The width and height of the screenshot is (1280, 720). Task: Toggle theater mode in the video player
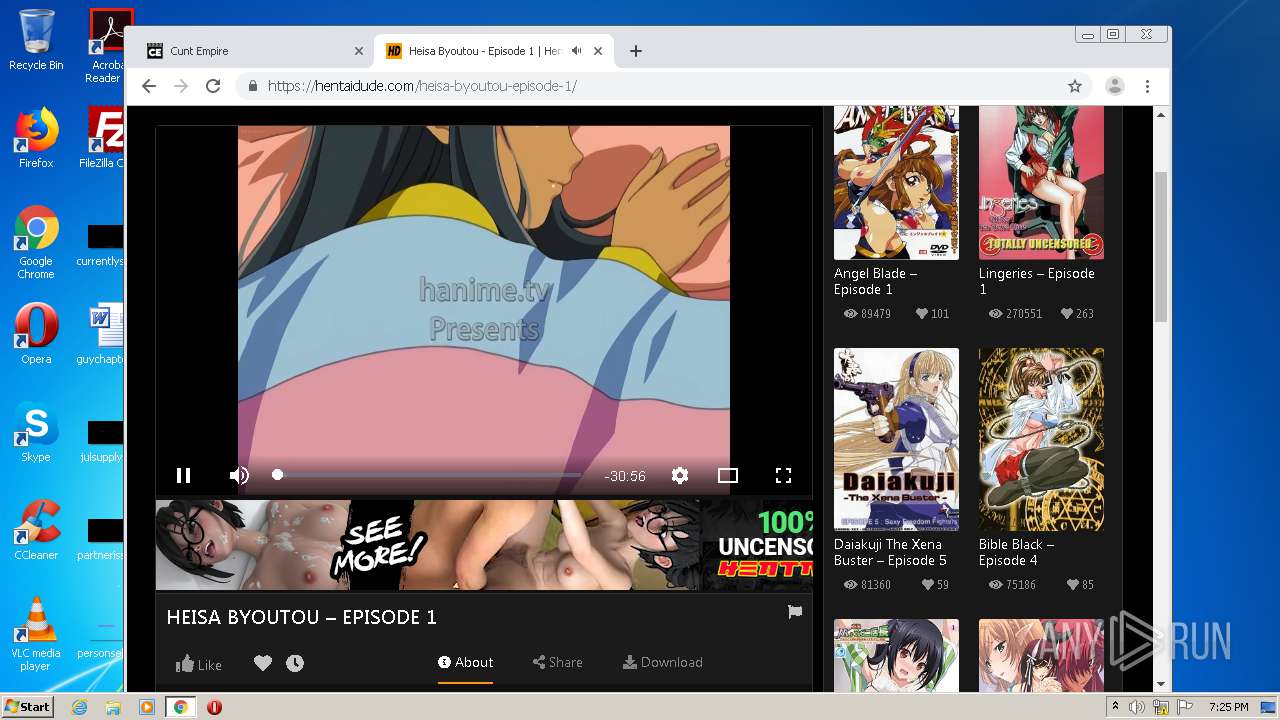tap(728, 476)
